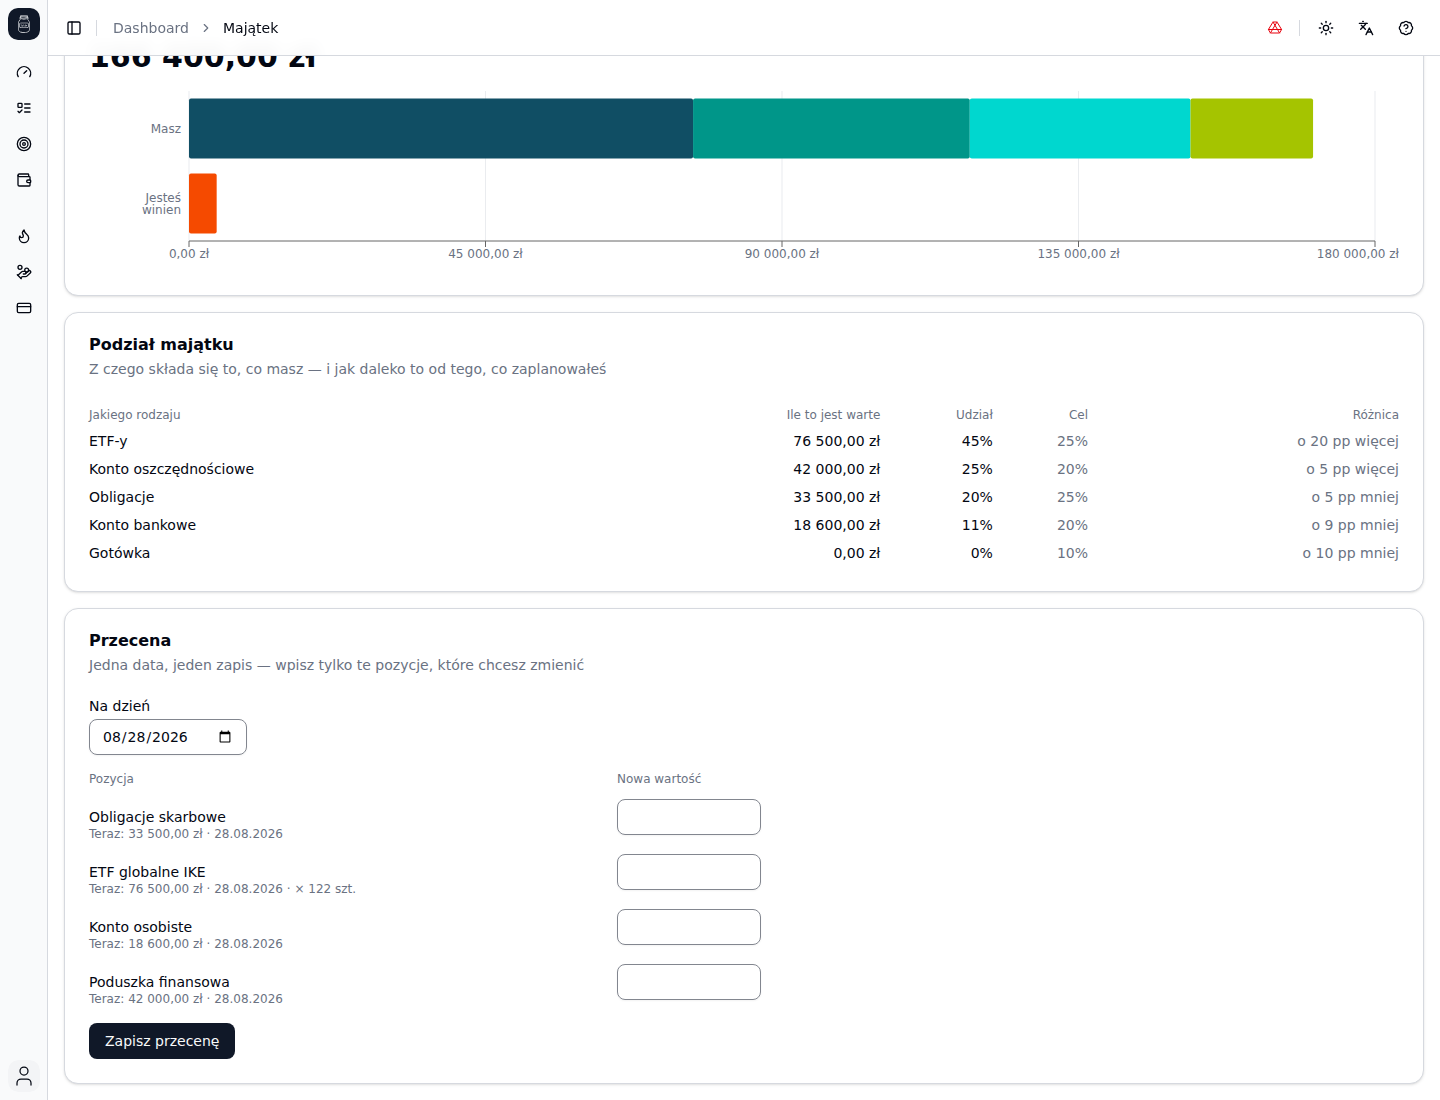Click the 'o 10 pp mniej' difference

pos(1350,553)
